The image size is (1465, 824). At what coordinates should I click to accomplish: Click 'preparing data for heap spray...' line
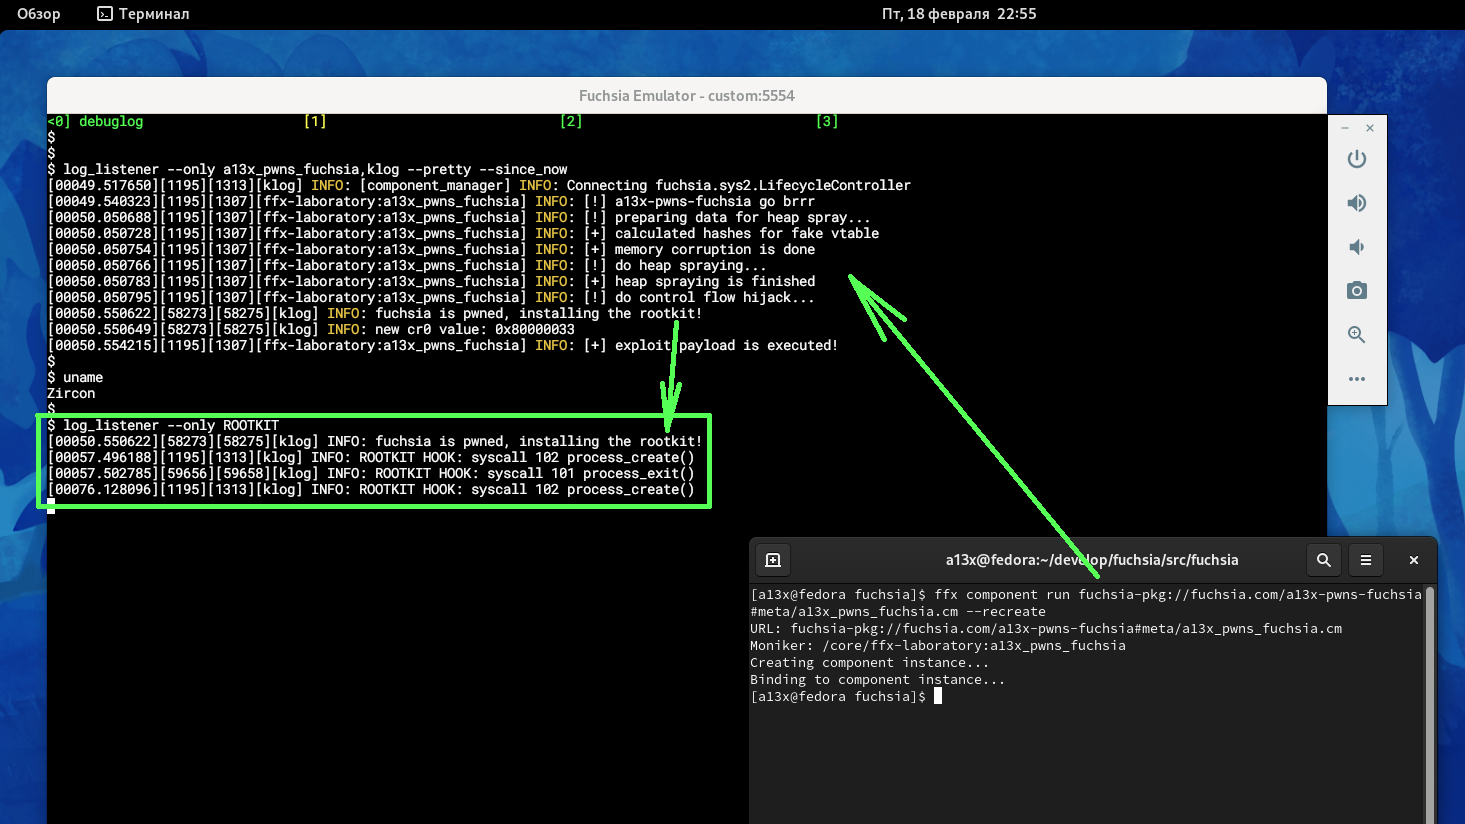pos(459,217)
